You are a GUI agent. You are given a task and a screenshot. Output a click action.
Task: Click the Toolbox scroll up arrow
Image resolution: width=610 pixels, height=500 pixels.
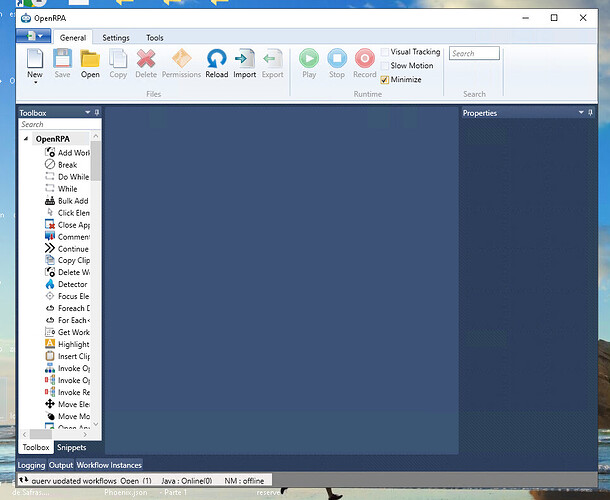(96, 136)
